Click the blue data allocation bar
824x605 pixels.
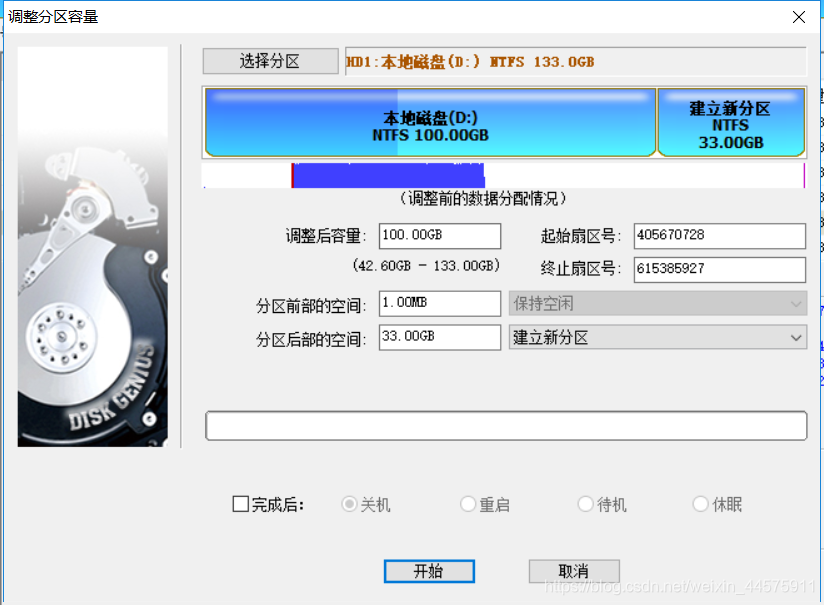[389, 175]
